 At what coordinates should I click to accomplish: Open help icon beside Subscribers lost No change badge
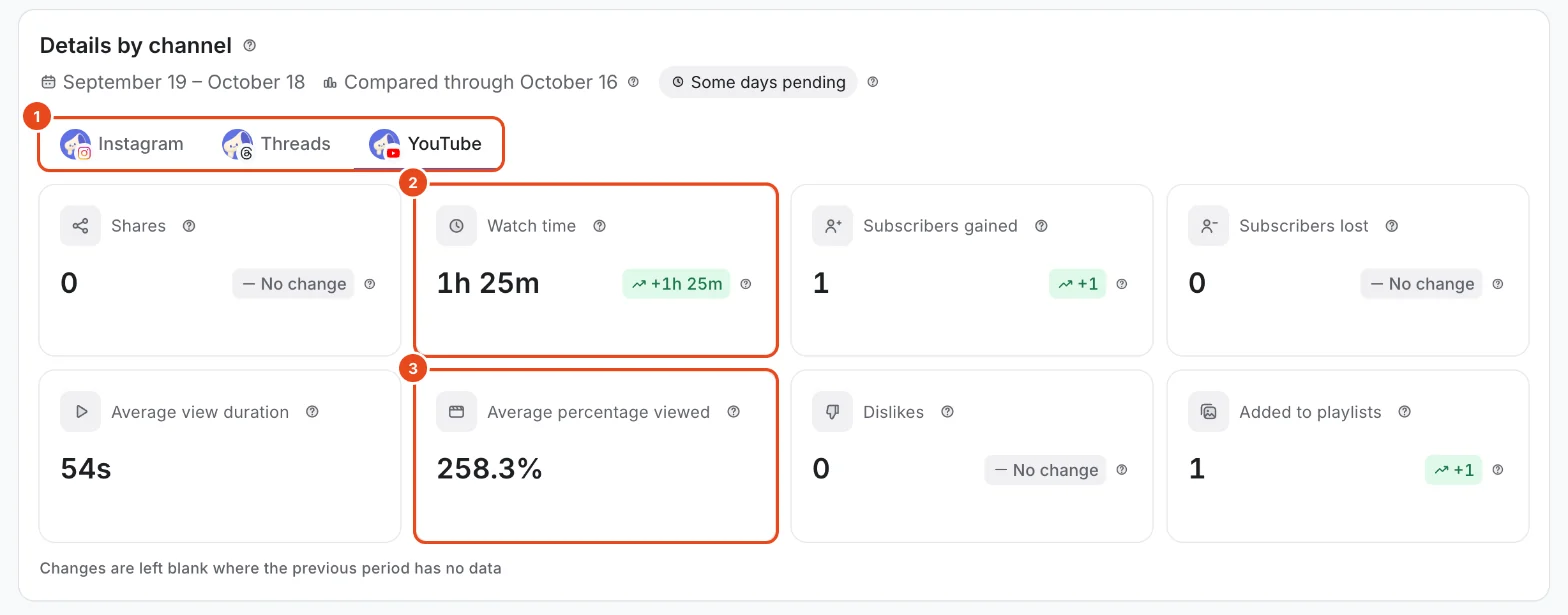click(x=1498, y=284)
